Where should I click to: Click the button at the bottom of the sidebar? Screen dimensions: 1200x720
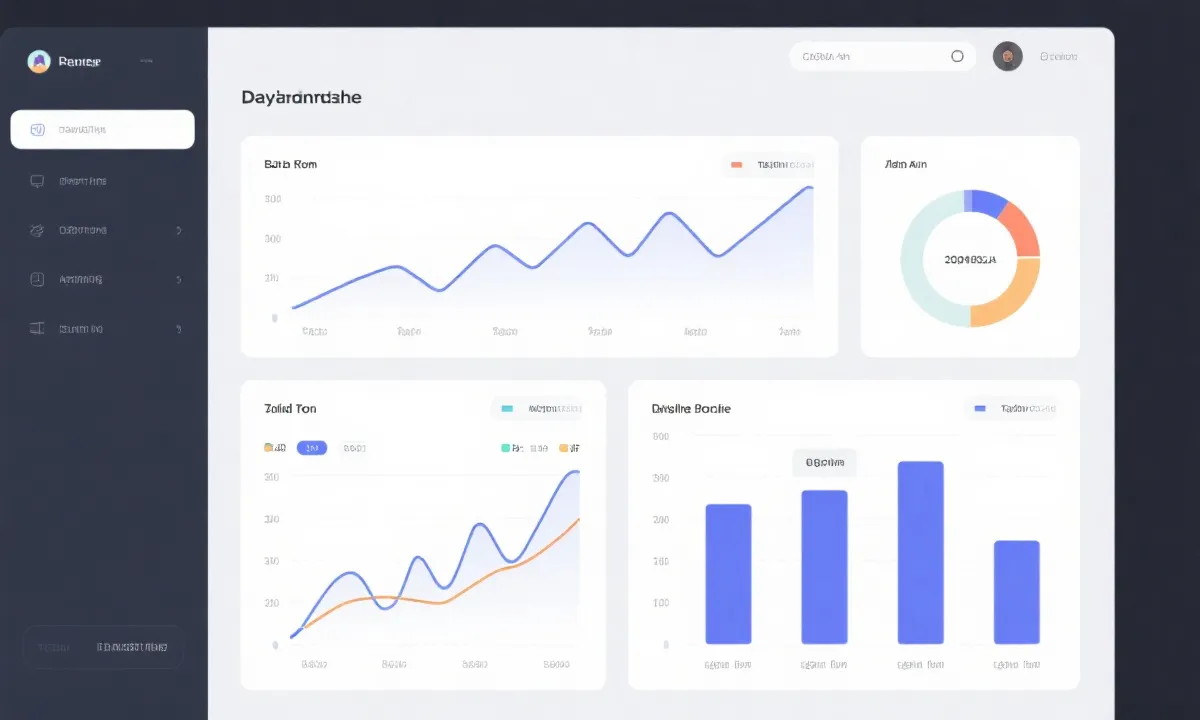pos(103,647)
